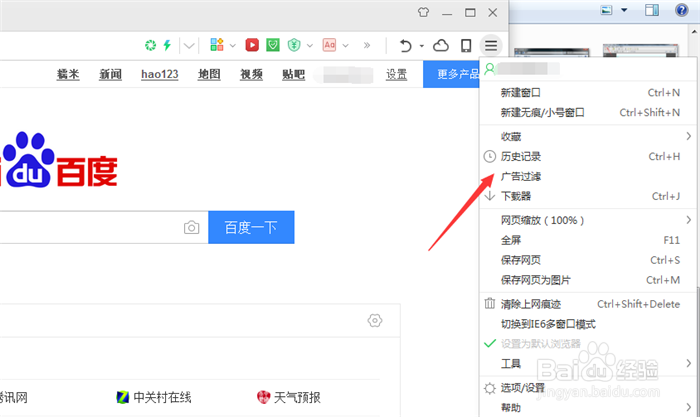The image size is (700, 417).
Task: Click the camera image search icon
Action: click(x=192, y=228)
